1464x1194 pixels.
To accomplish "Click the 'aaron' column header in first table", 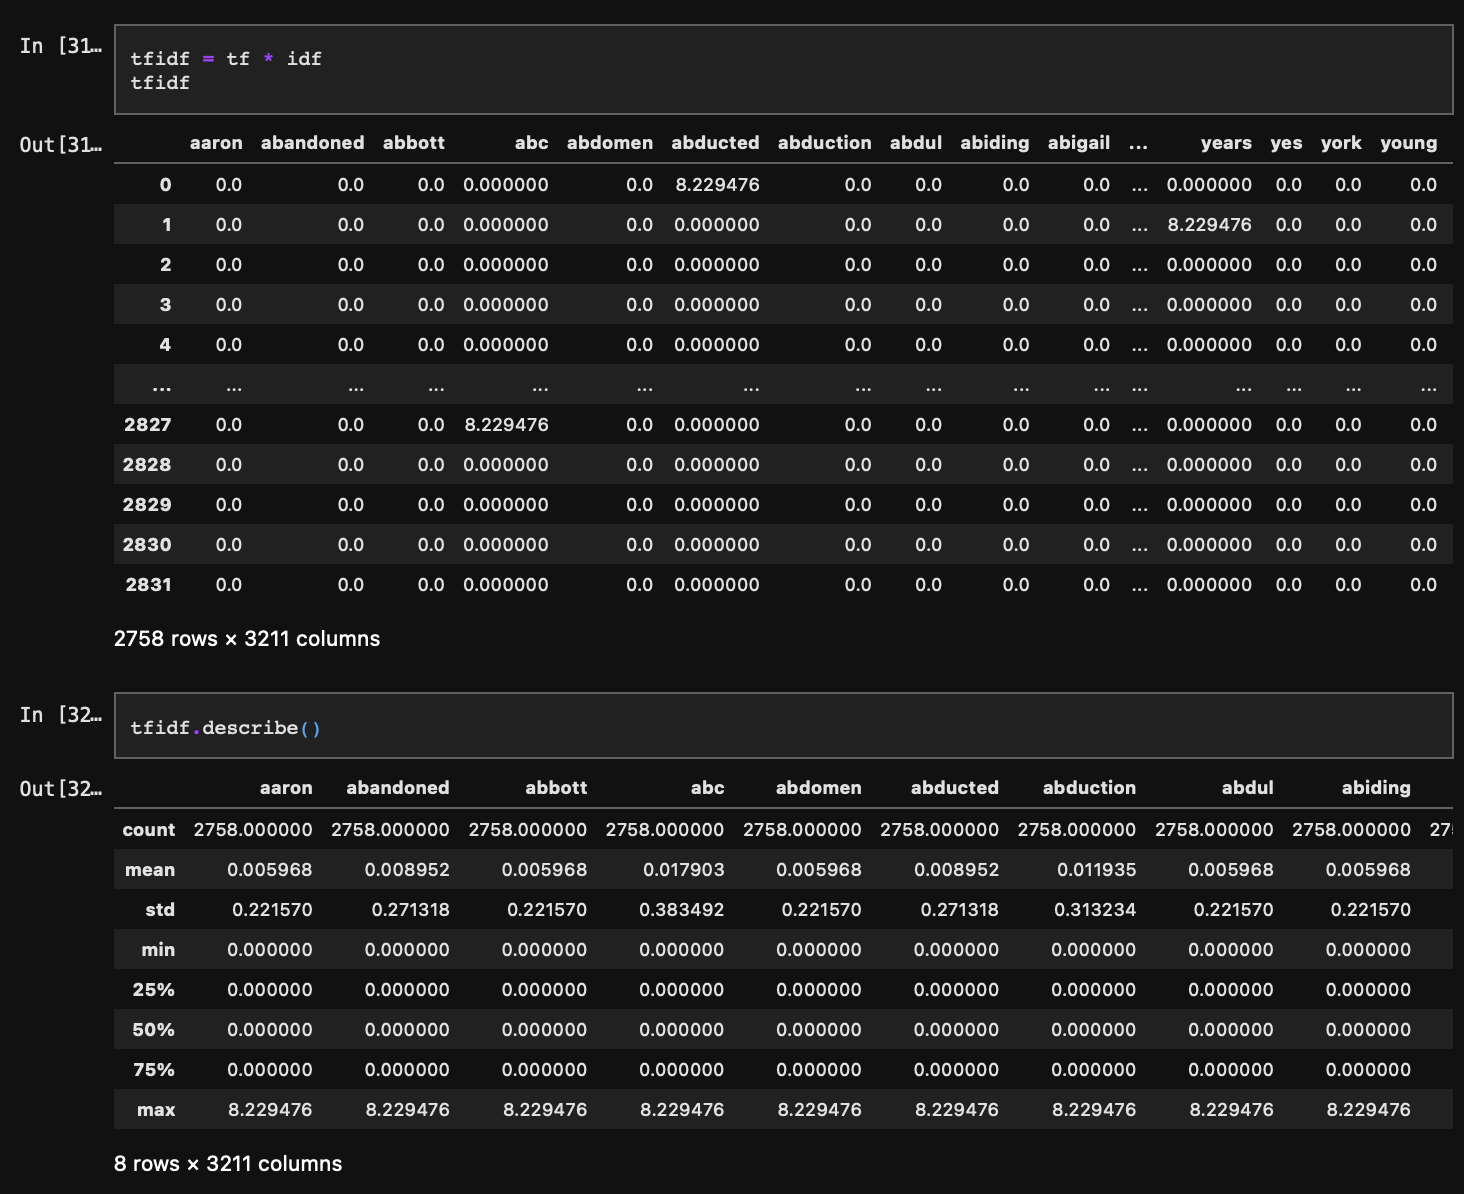I will coord(216,143).
